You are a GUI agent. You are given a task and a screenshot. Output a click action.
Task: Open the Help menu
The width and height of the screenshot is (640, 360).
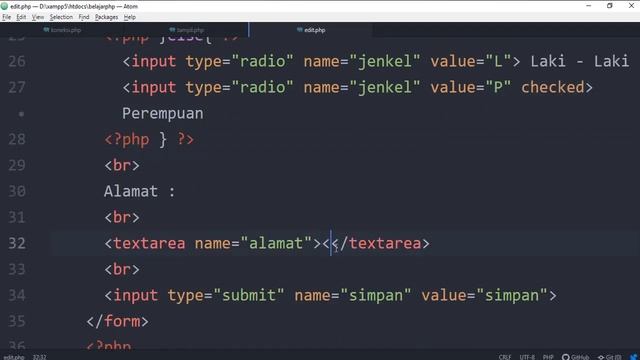[x=129, y=17]
